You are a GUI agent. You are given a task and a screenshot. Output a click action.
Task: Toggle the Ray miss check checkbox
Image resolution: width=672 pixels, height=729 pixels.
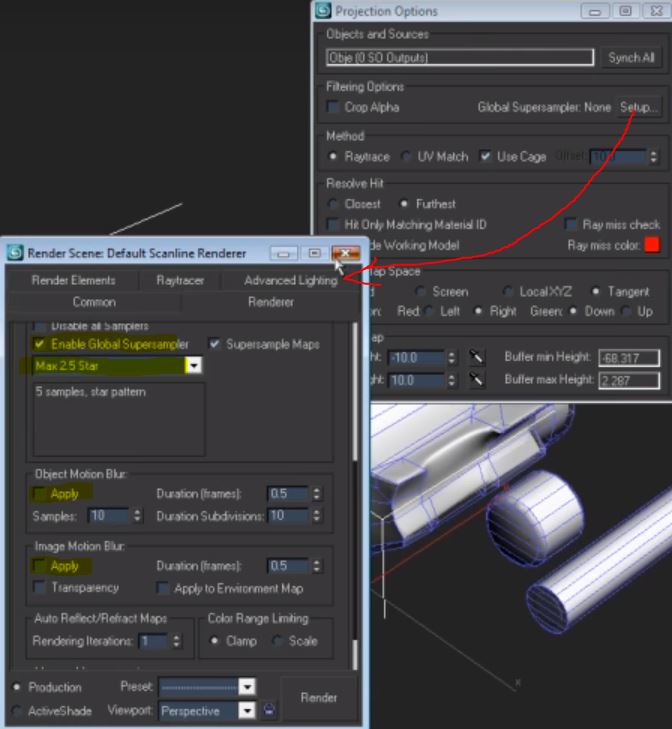(571, 224)
